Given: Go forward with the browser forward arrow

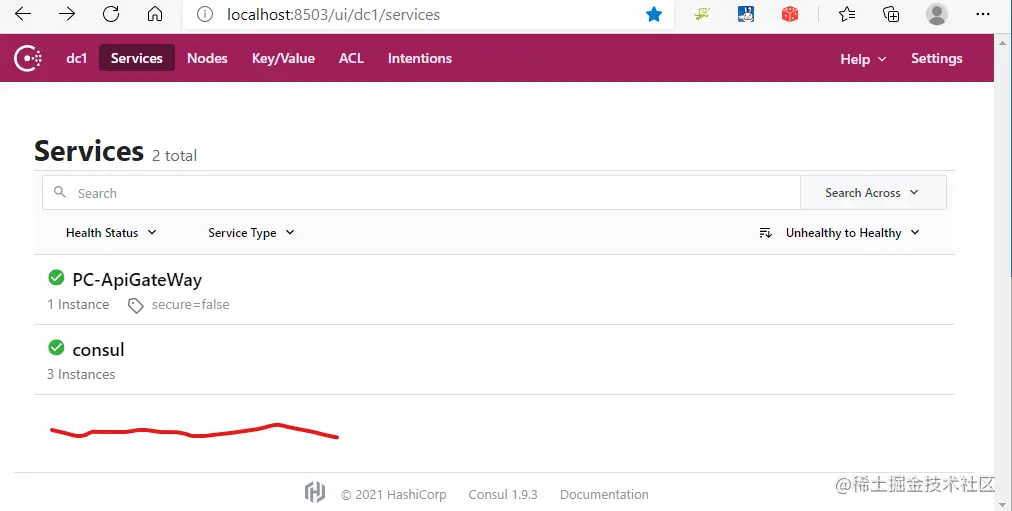Looking at the screenshot, I should 67,14.
